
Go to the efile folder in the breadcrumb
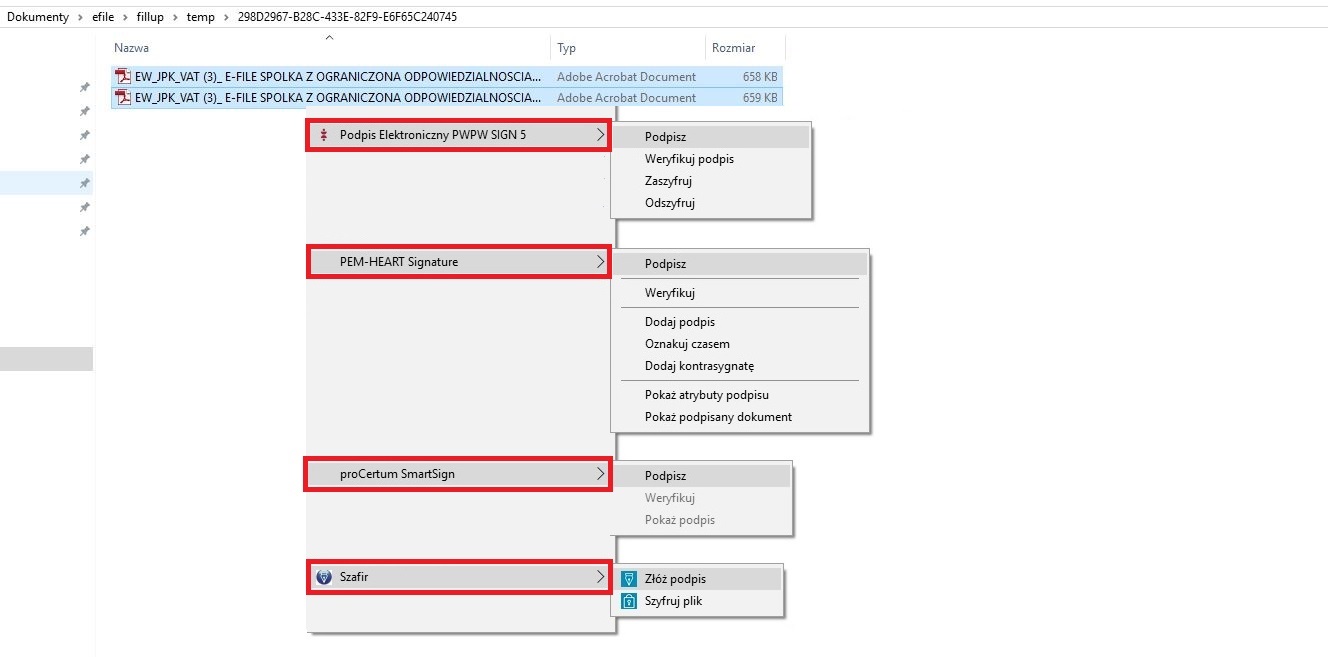[104, 17]
